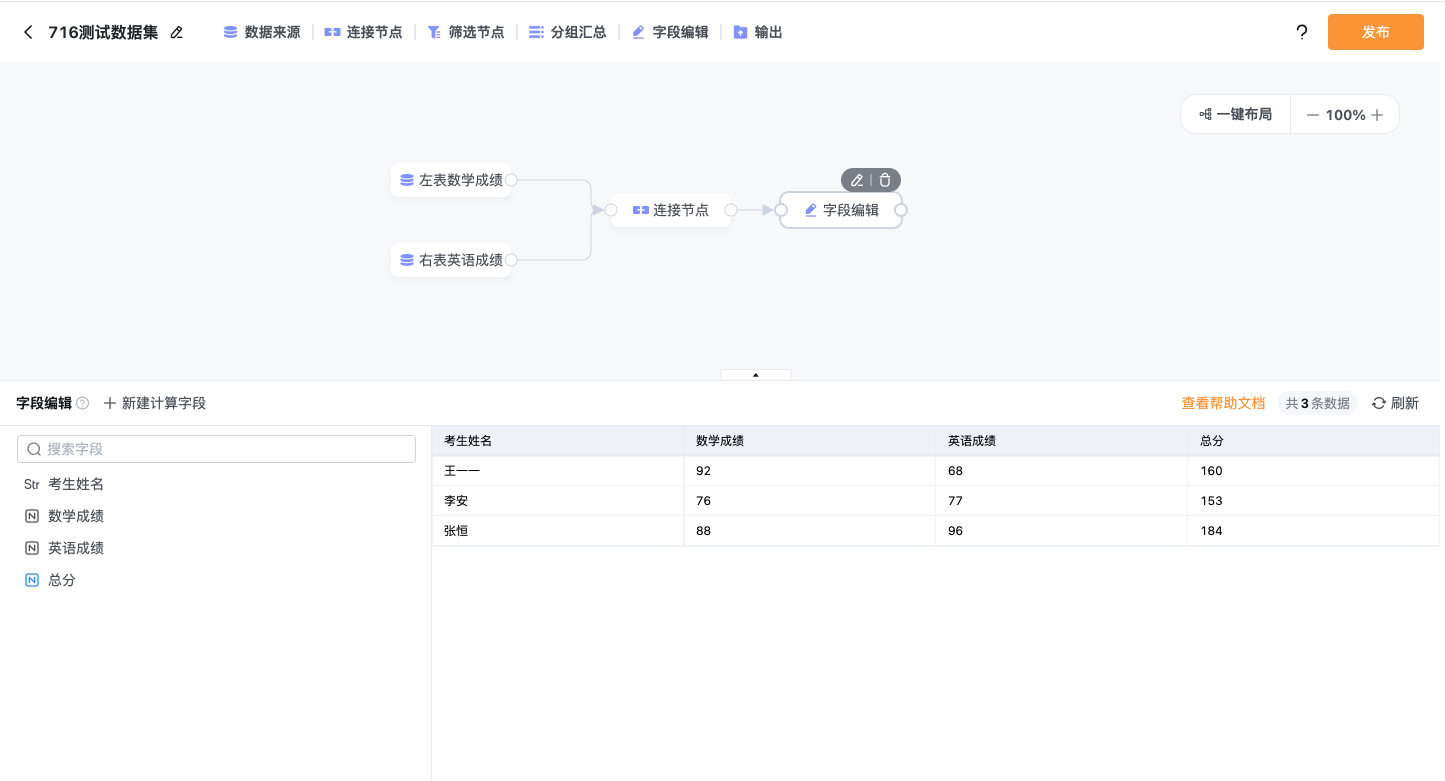Click input port of 连接节点
Screen dimensions: 1445x781
(x=611, y=210)
